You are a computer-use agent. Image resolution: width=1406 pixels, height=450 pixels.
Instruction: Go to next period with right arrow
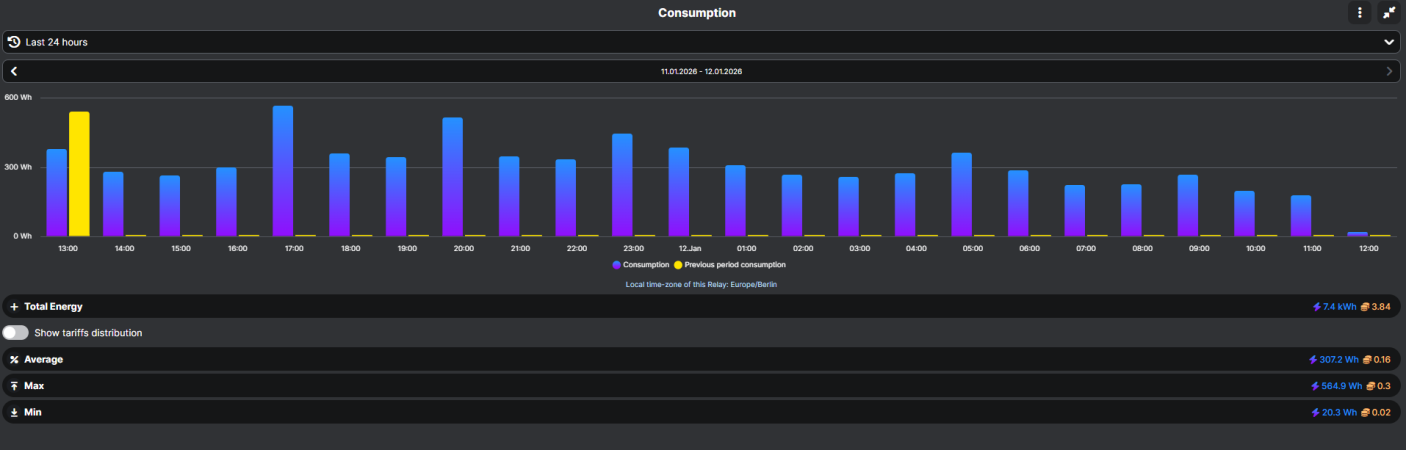[x=1389, y=72]
